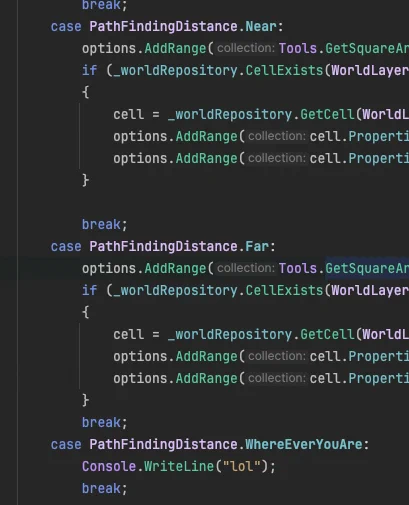
Task: Click GetCell method under the Far case
Action: coord(327,335)
